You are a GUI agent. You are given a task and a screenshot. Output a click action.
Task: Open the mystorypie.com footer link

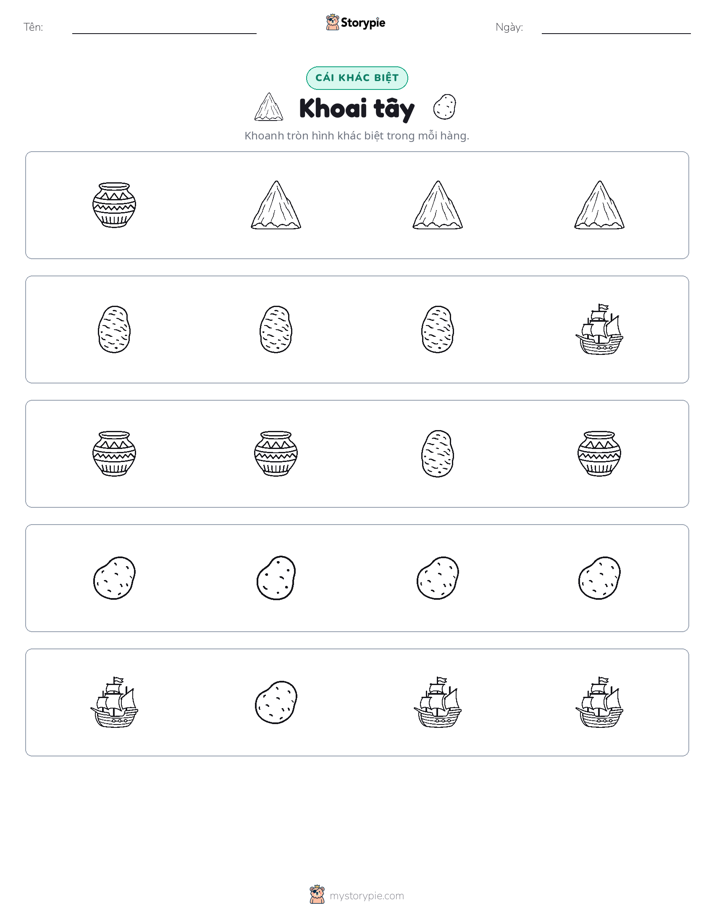[366, 896]
